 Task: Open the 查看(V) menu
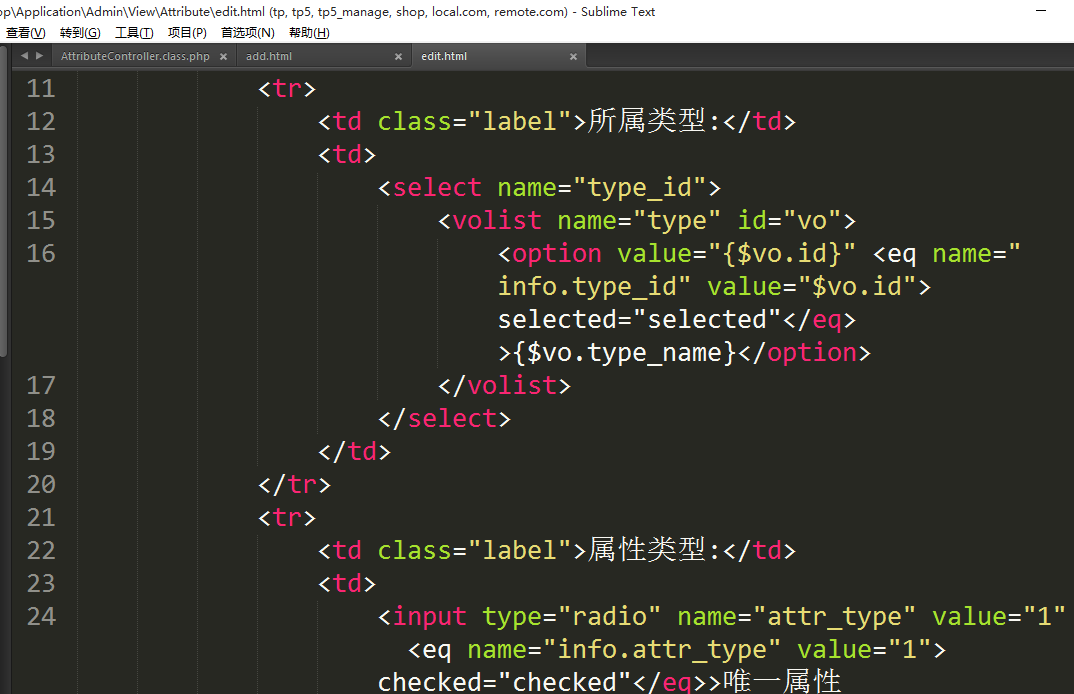[x=25, y=33]
